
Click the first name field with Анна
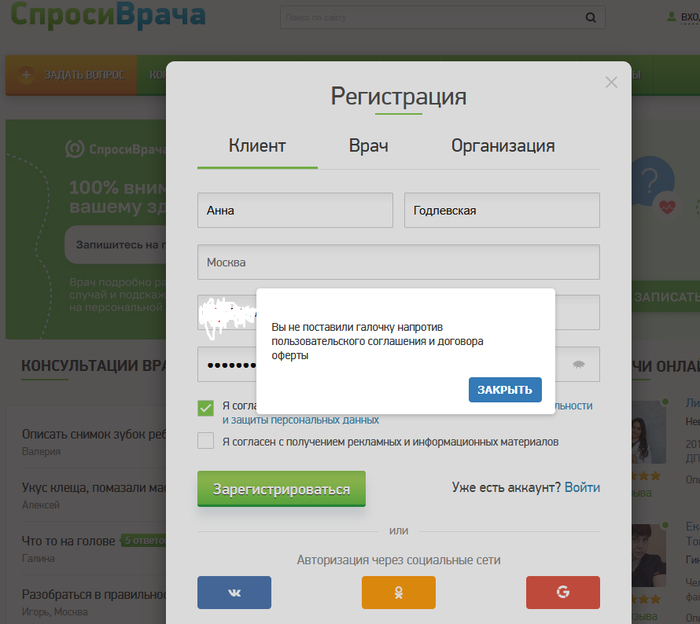click(295, 210)
